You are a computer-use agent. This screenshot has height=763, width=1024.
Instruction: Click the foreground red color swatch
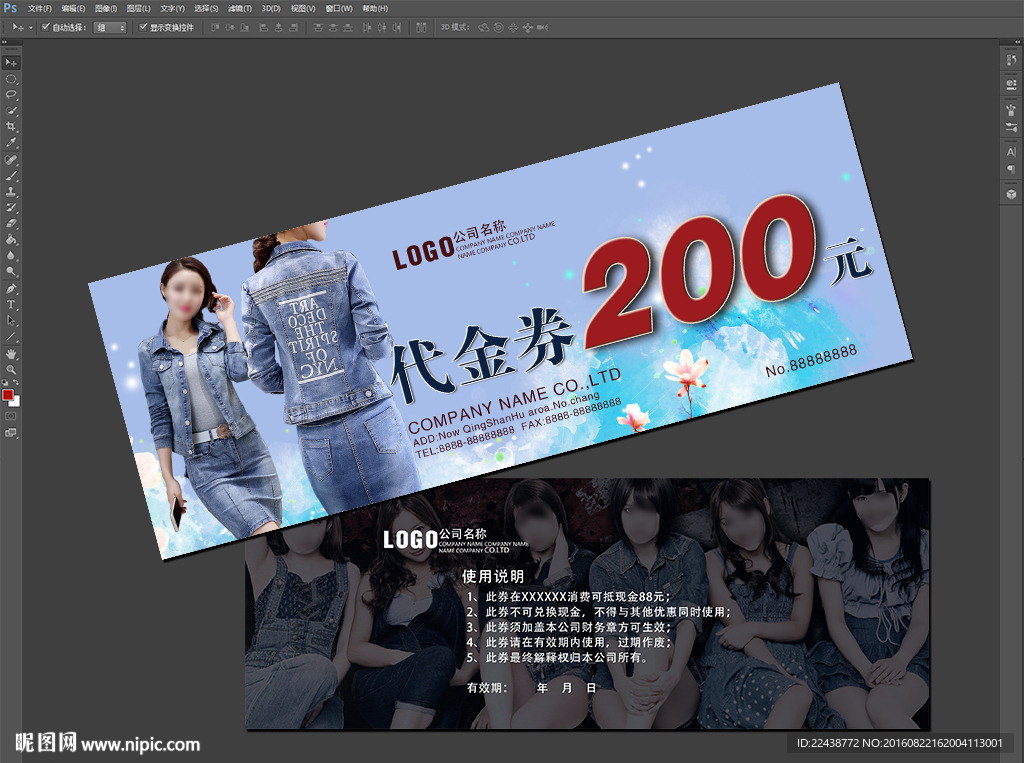point(8,395)
